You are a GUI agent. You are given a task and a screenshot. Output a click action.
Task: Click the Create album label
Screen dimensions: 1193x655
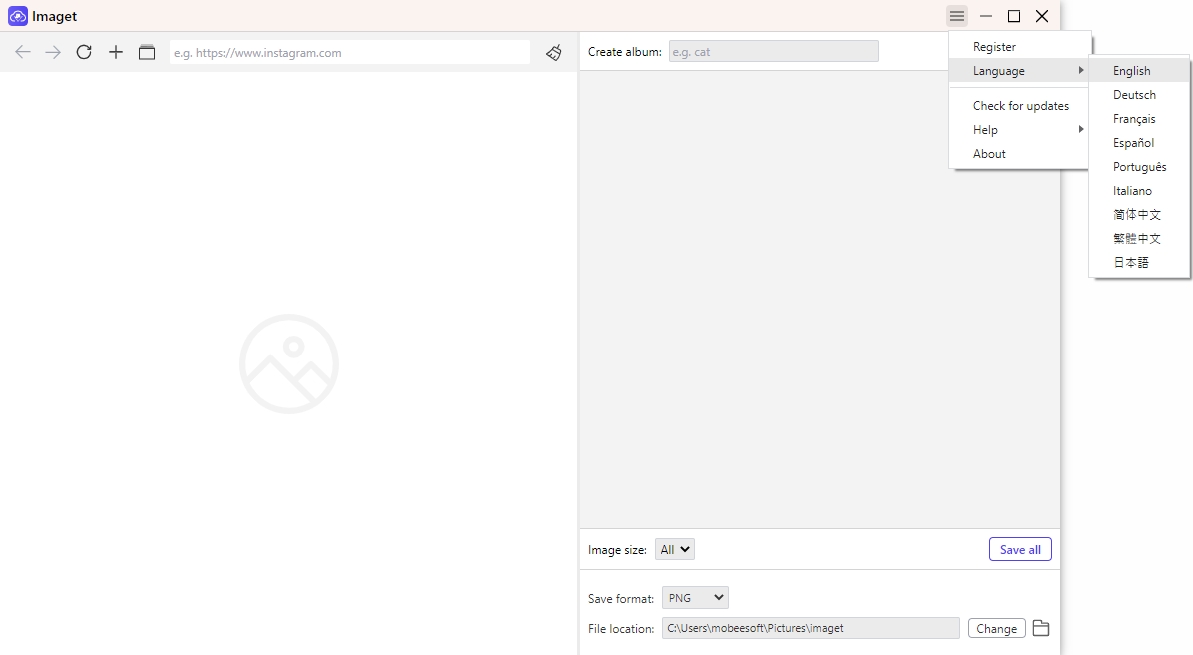pos(625,52)
